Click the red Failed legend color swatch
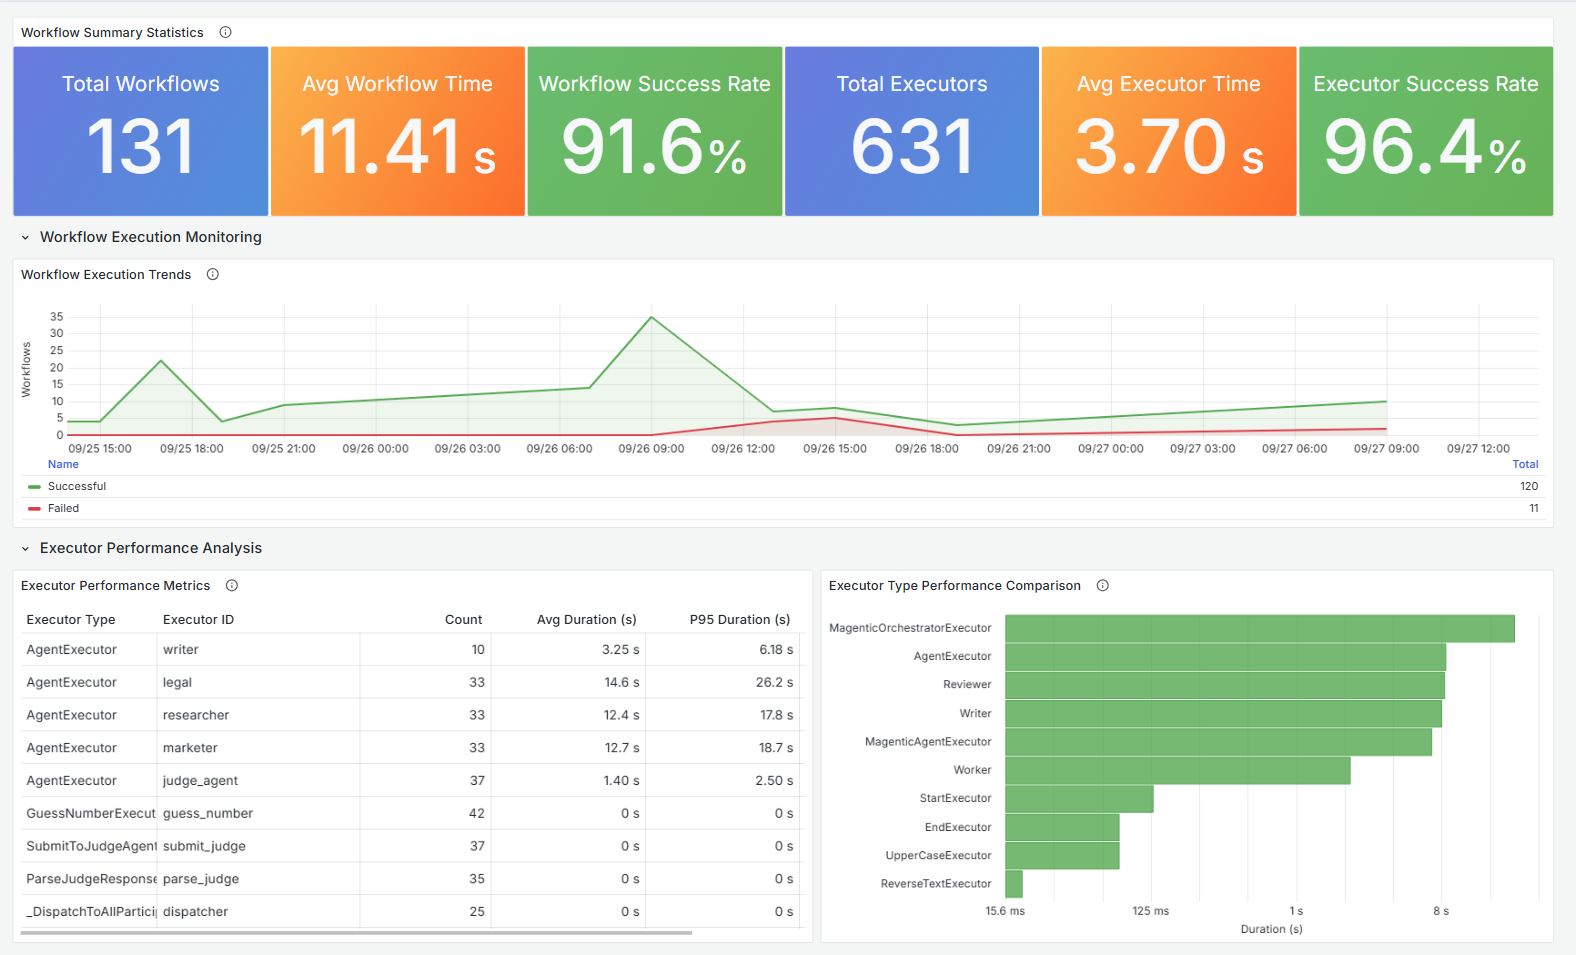The width and height of the screenshot is (1576, 955). tap(34, 509)
